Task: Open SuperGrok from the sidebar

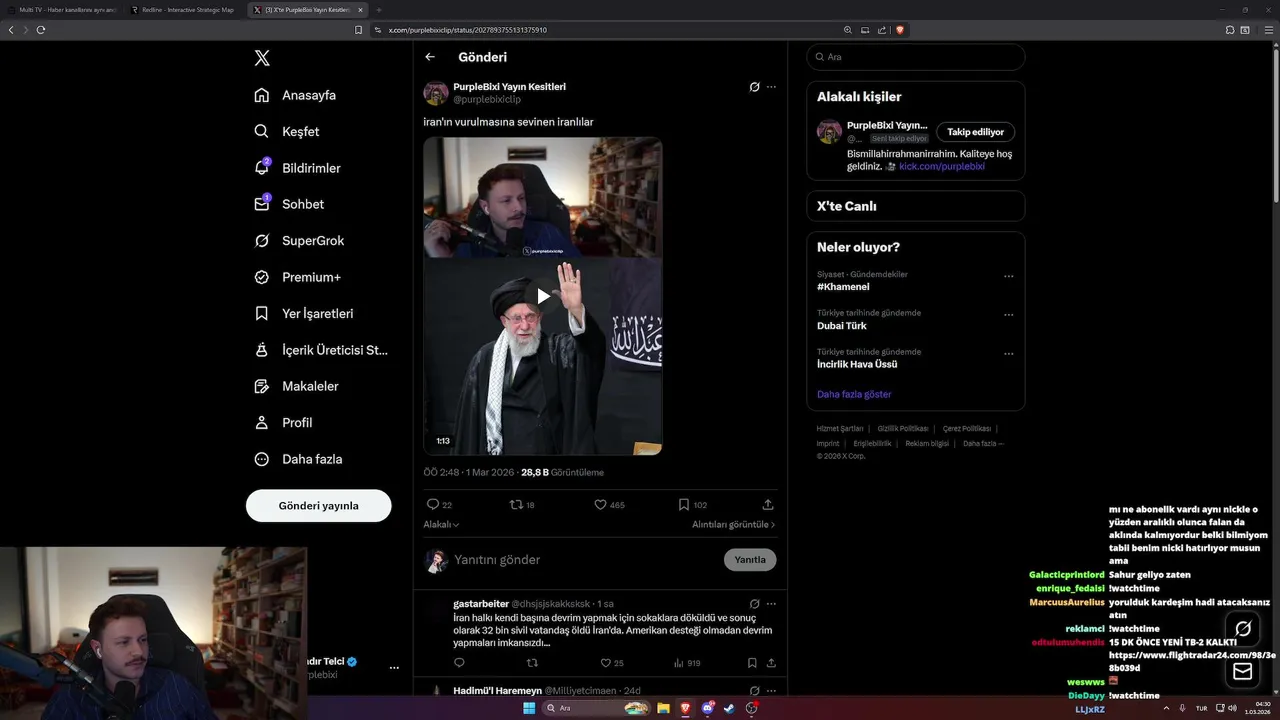Action: click(x=298, y=240)
